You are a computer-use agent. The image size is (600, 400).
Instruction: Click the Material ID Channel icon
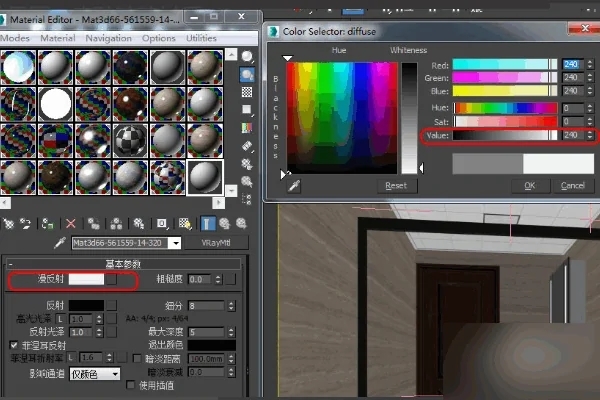pos(162,224)
